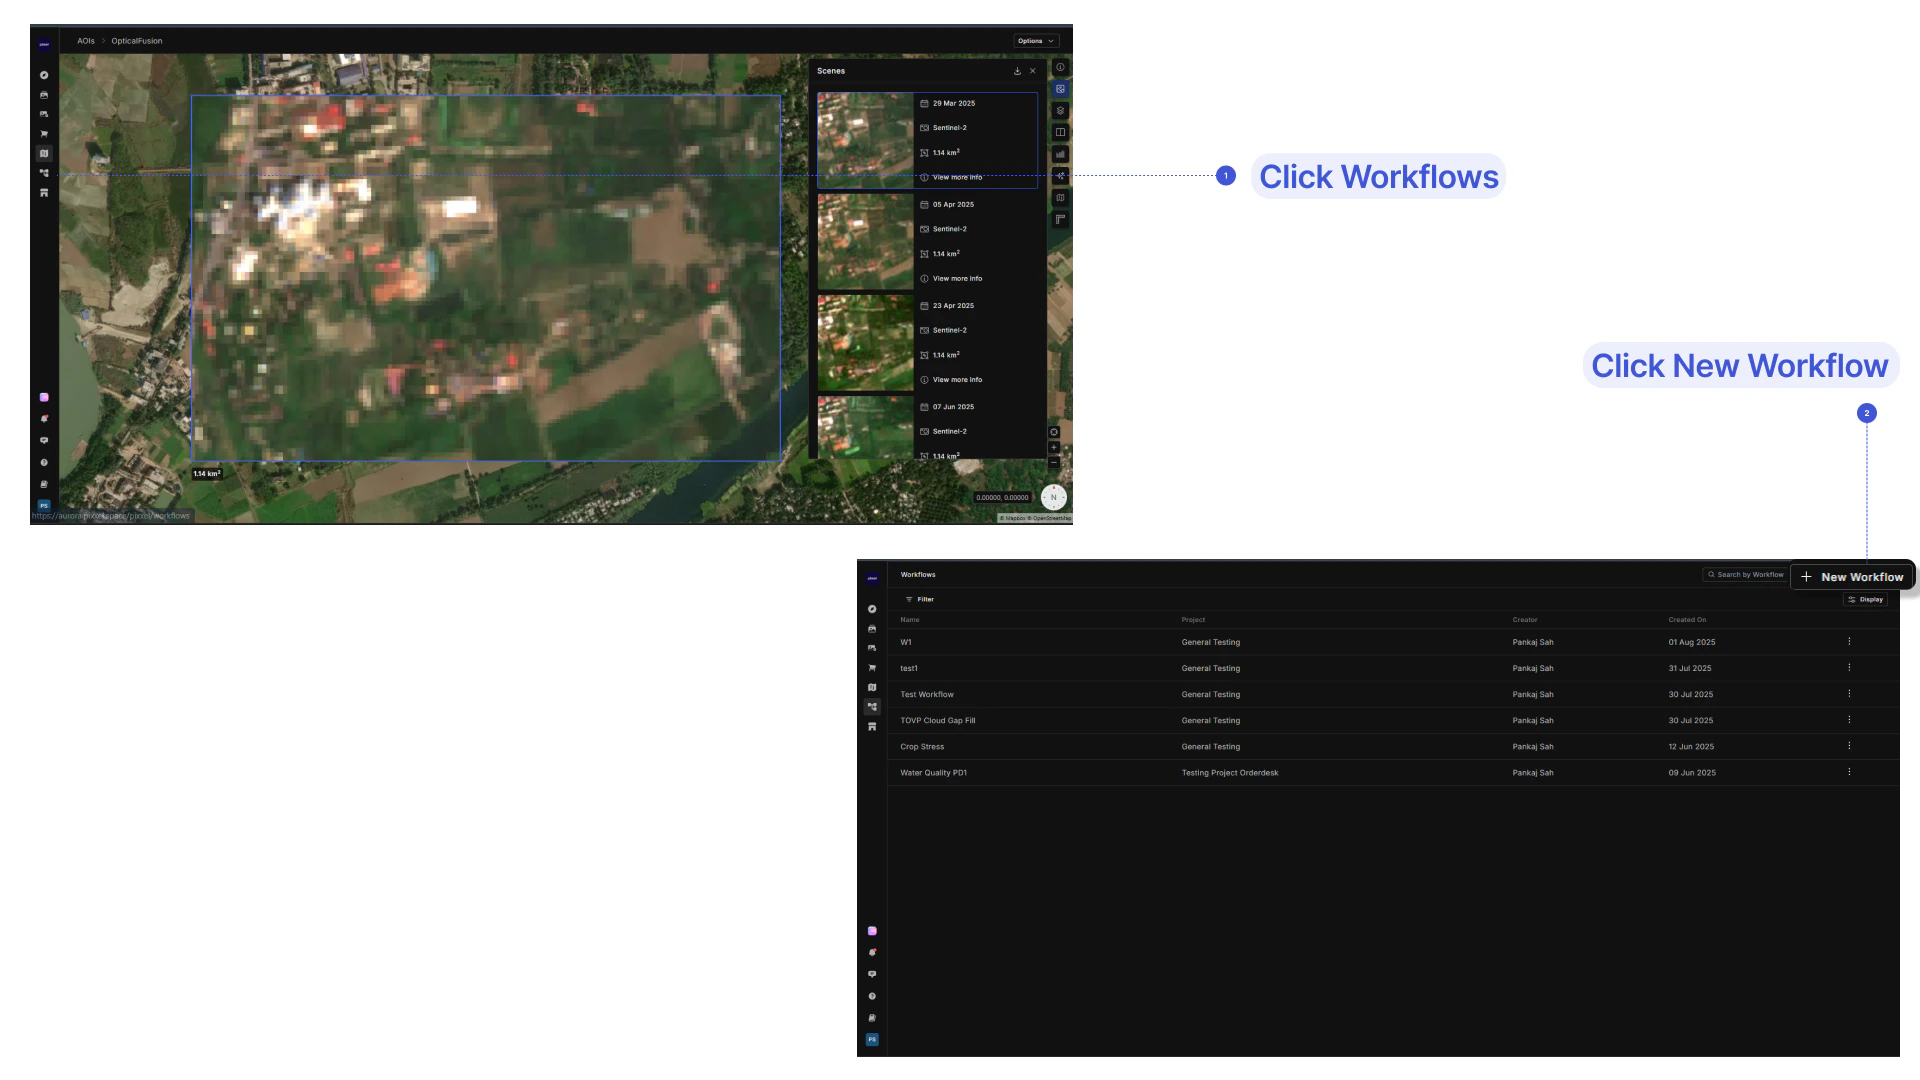Select the measure ruler tool
The width and height of the screenshot is (1920, 1080).
click(1060, 219)
